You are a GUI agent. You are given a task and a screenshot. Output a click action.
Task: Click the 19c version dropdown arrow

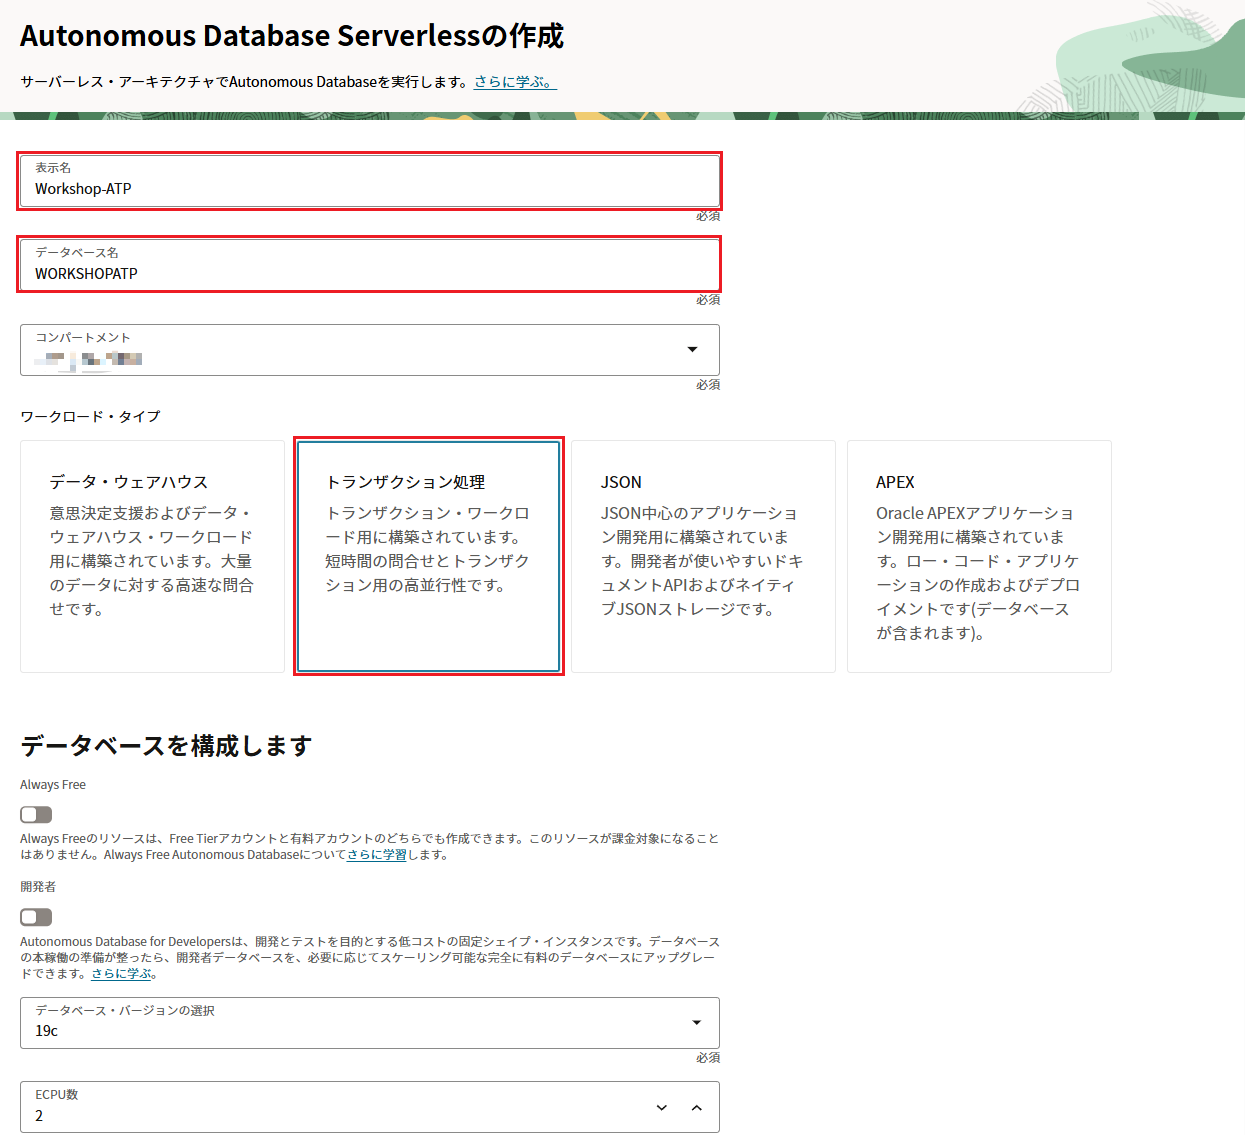coord(696,1022)
